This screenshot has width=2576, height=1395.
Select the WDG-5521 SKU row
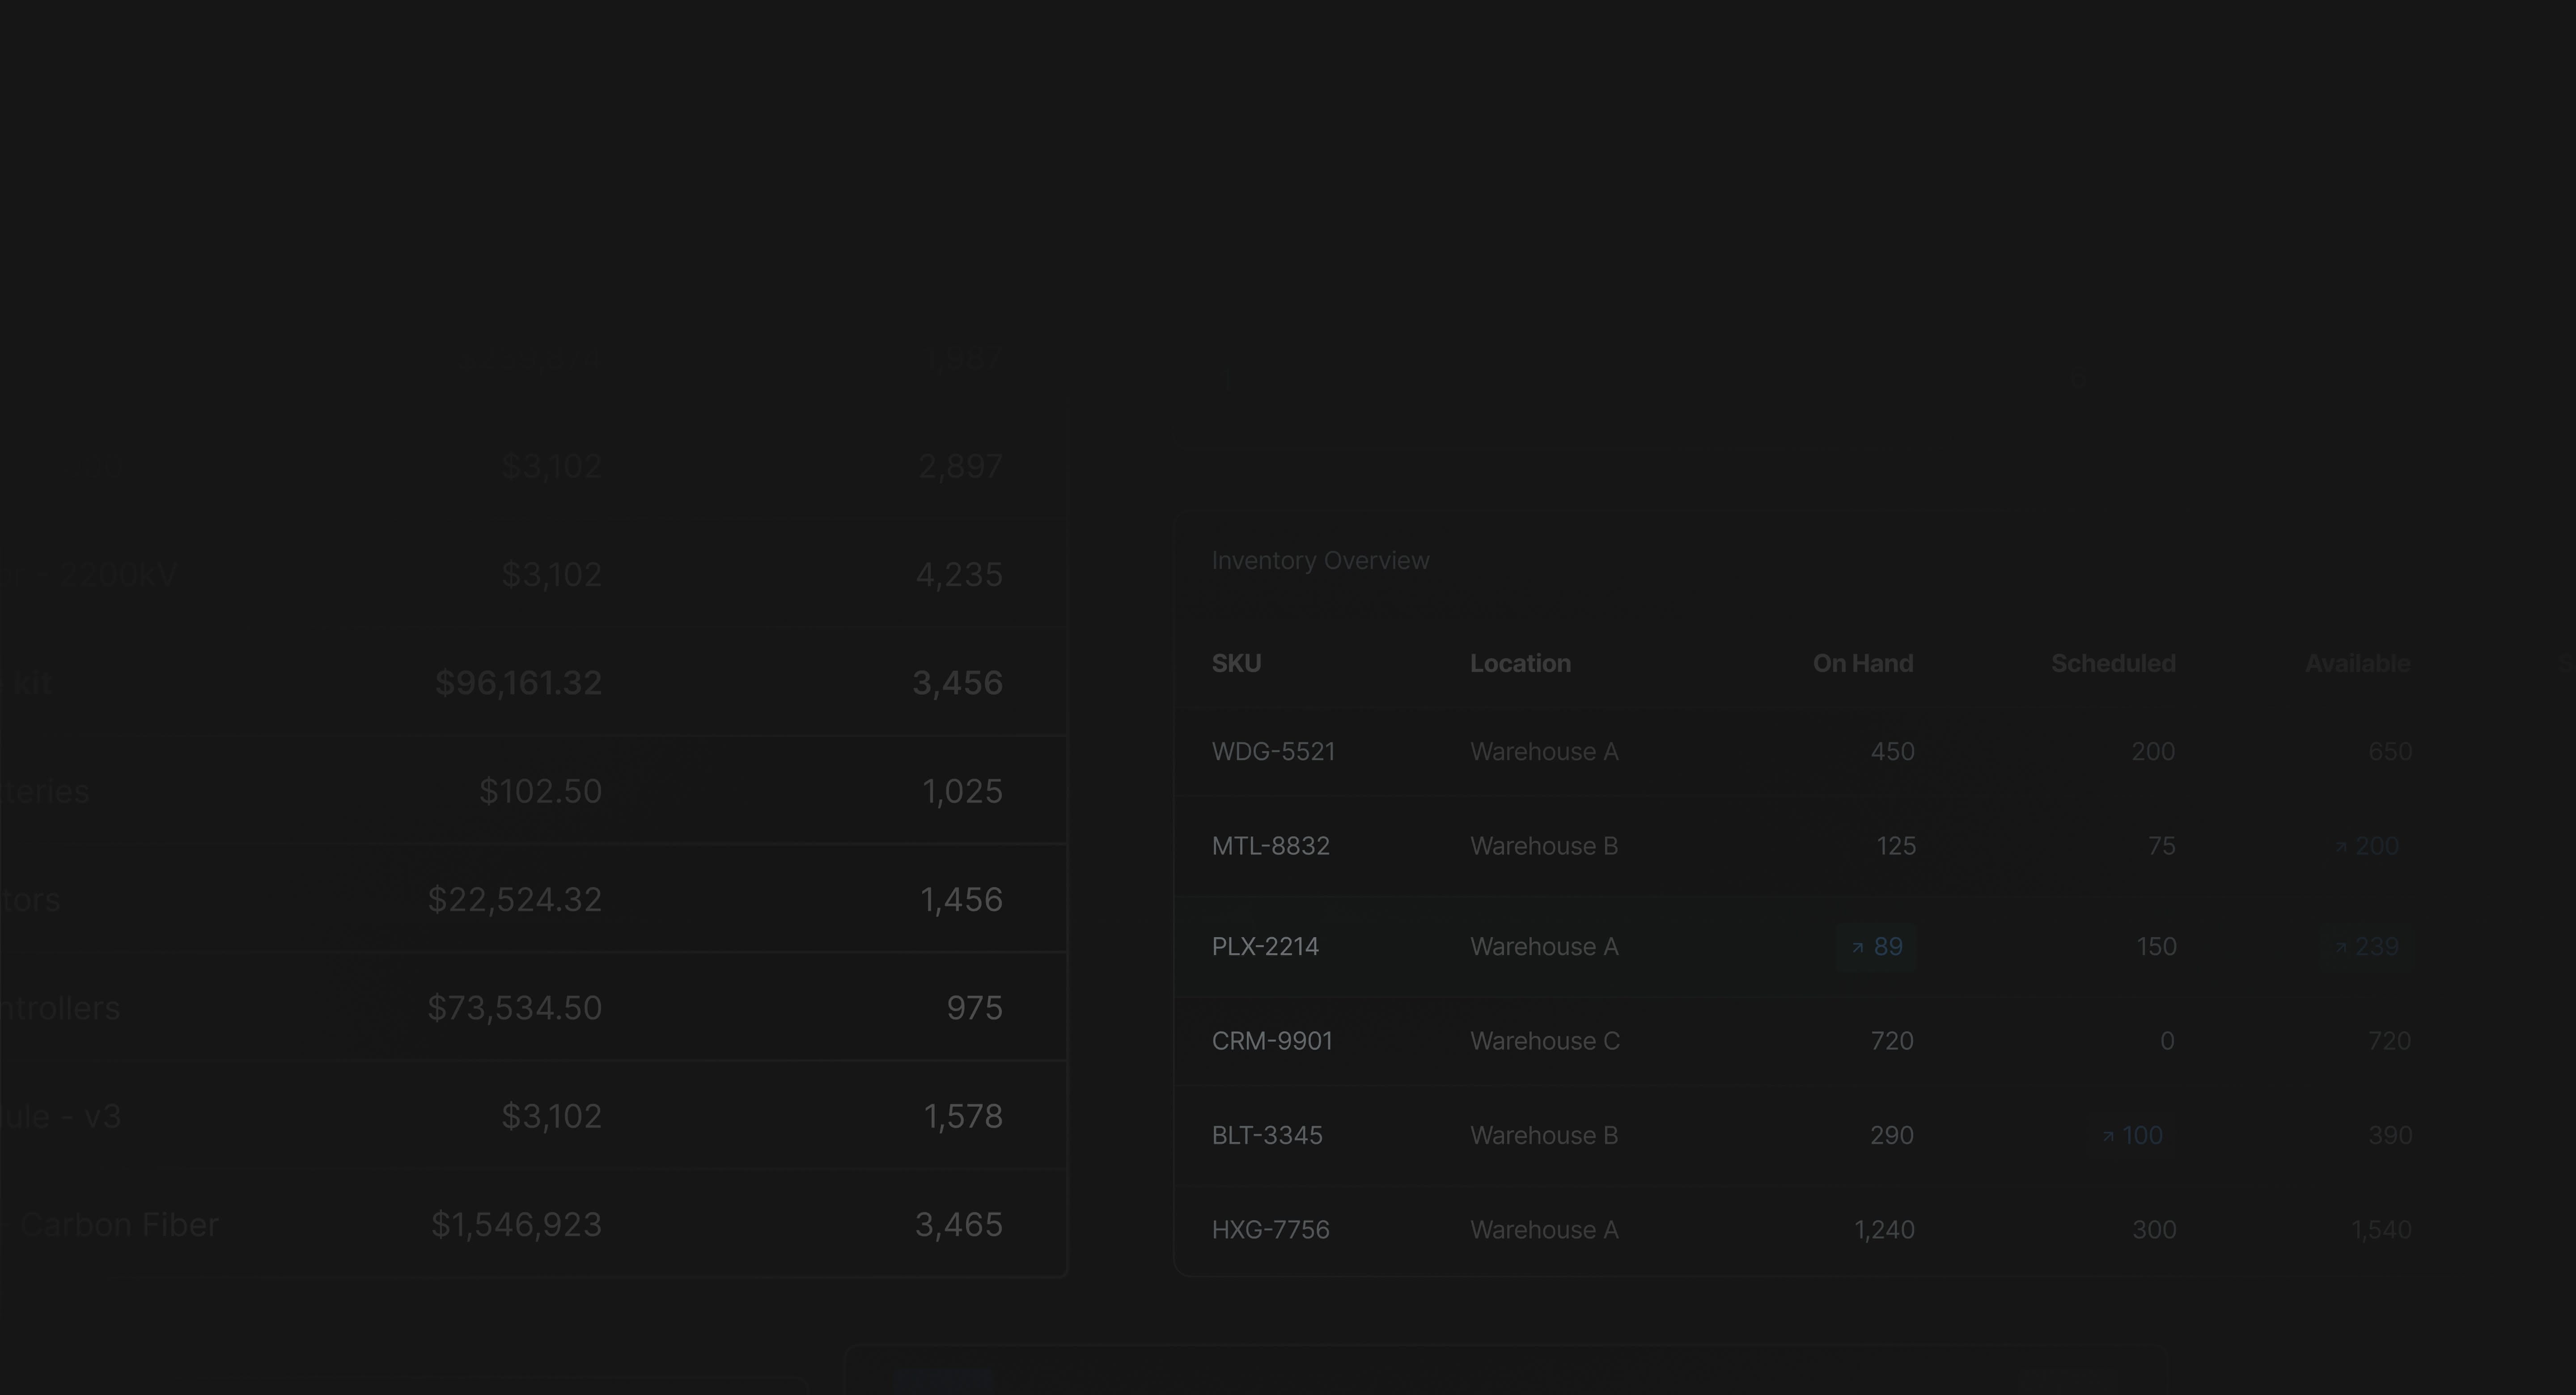click(x=1273, y=752)
